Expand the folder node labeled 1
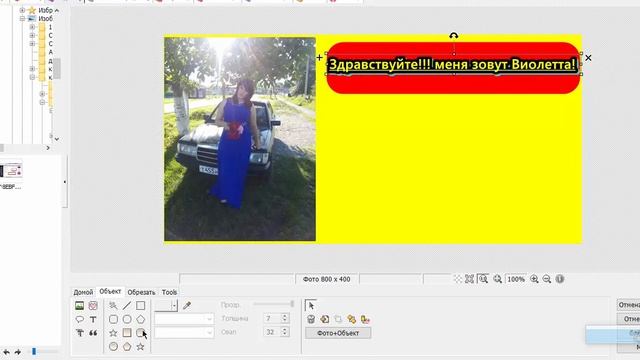 tap(32, 27)
